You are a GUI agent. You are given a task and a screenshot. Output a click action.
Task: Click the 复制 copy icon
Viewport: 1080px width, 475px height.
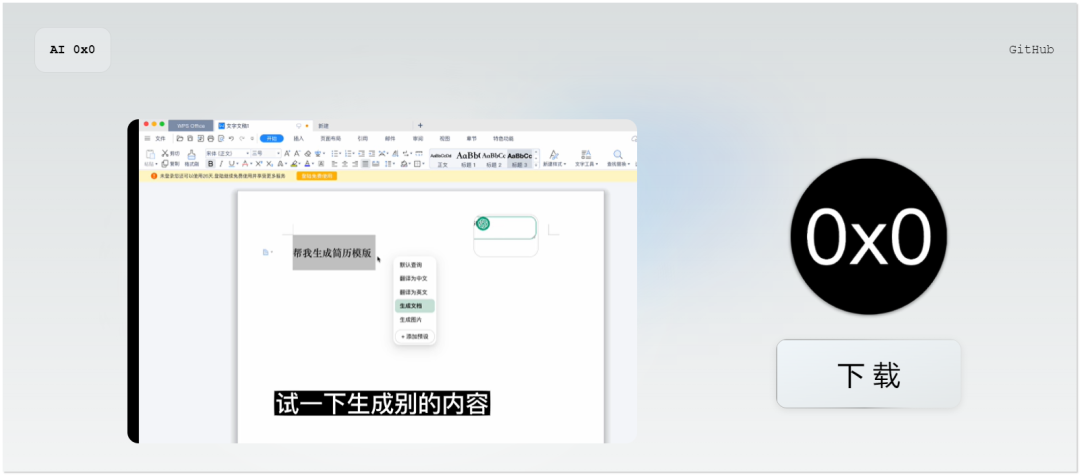pyautogui.click(x=165, y=164)
